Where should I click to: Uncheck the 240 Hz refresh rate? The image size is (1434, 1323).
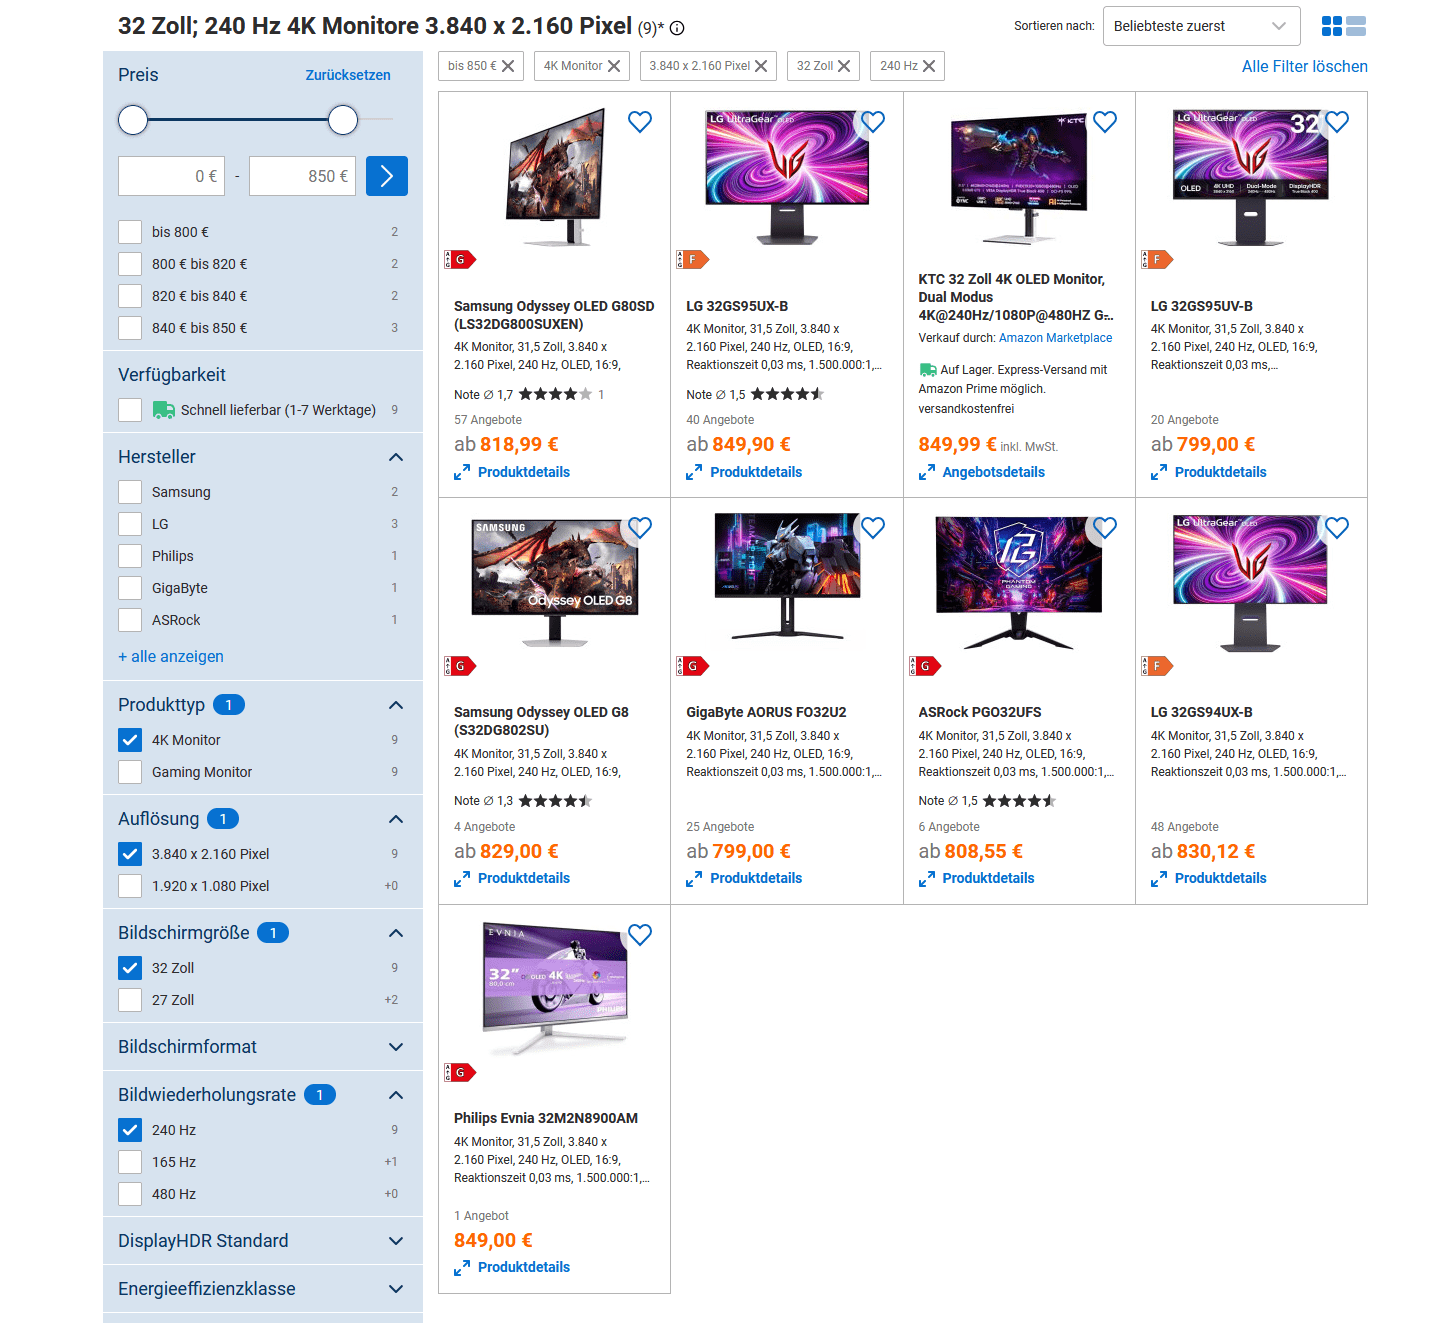pos(130,1130)
